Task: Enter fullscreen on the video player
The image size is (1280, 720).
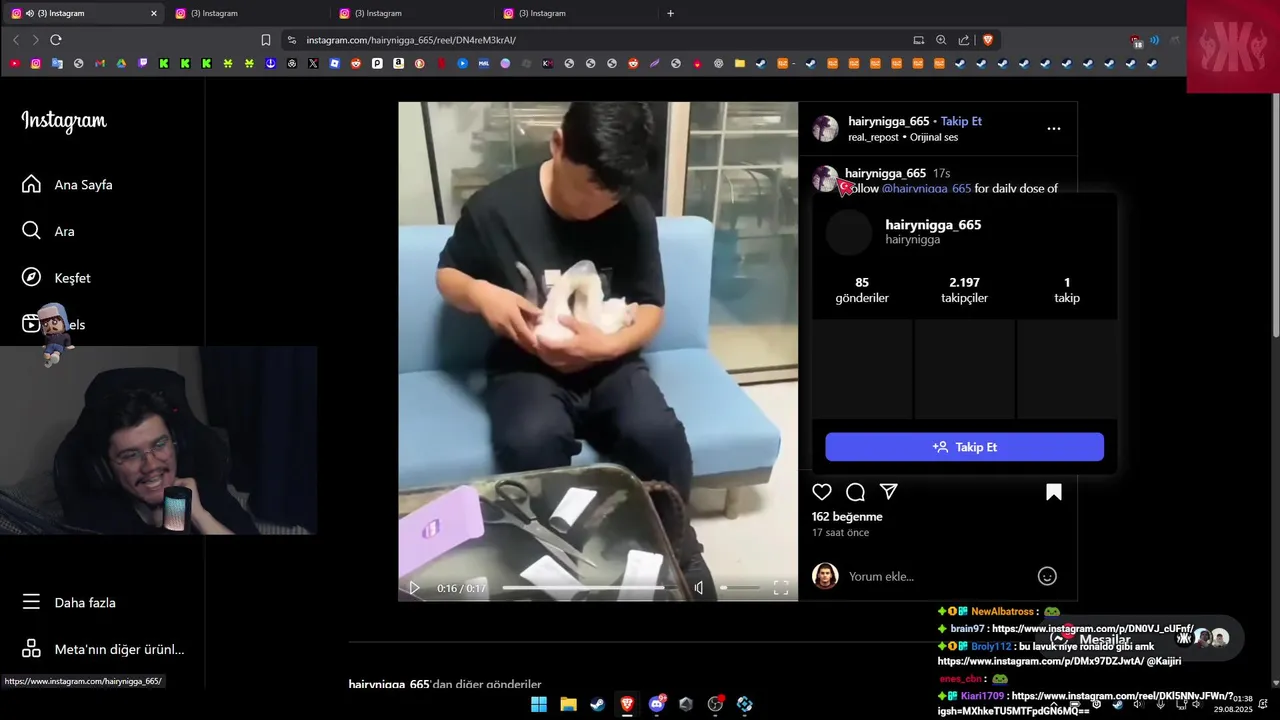Action: (x=781, y=588)
